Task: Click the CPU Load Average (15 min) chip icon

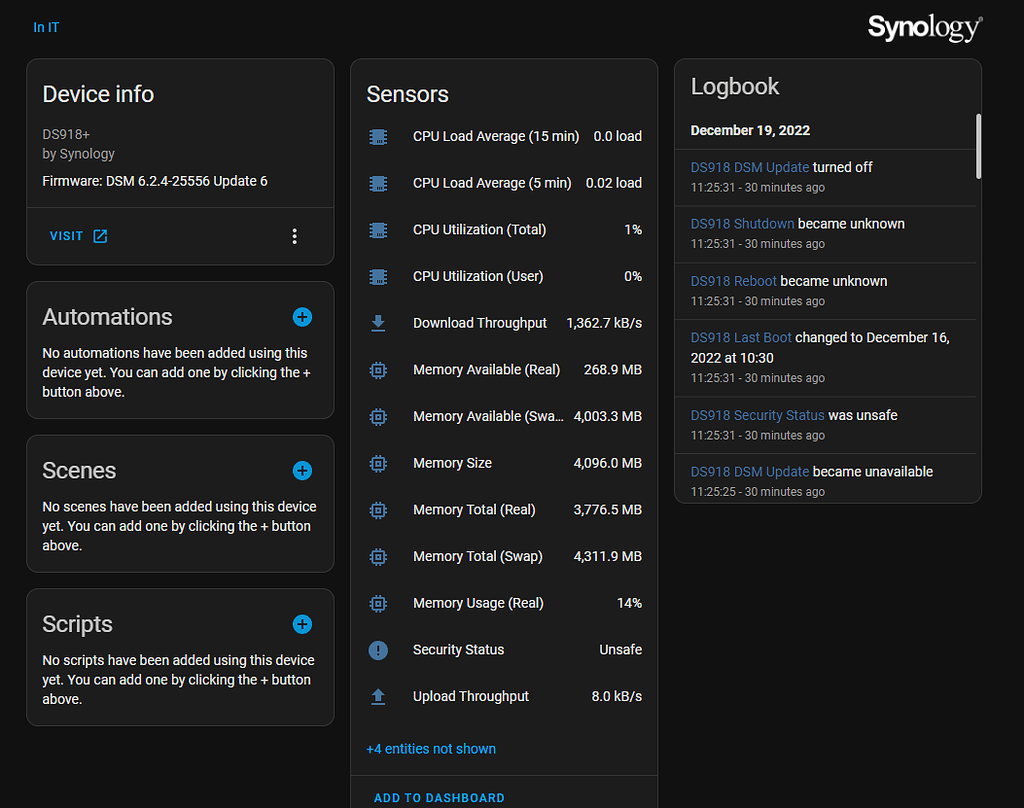Action: click(x=378, y=136)
